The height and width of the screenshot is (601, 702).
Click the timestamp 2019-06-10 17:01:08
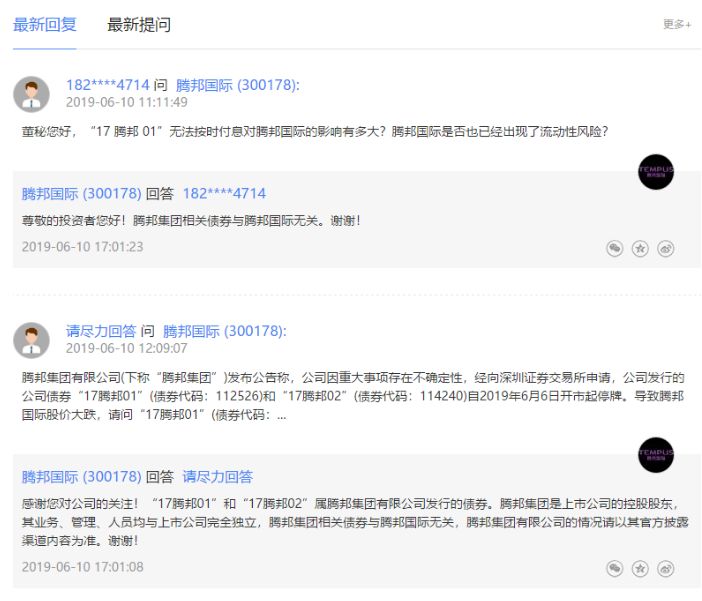pos(82,567)
